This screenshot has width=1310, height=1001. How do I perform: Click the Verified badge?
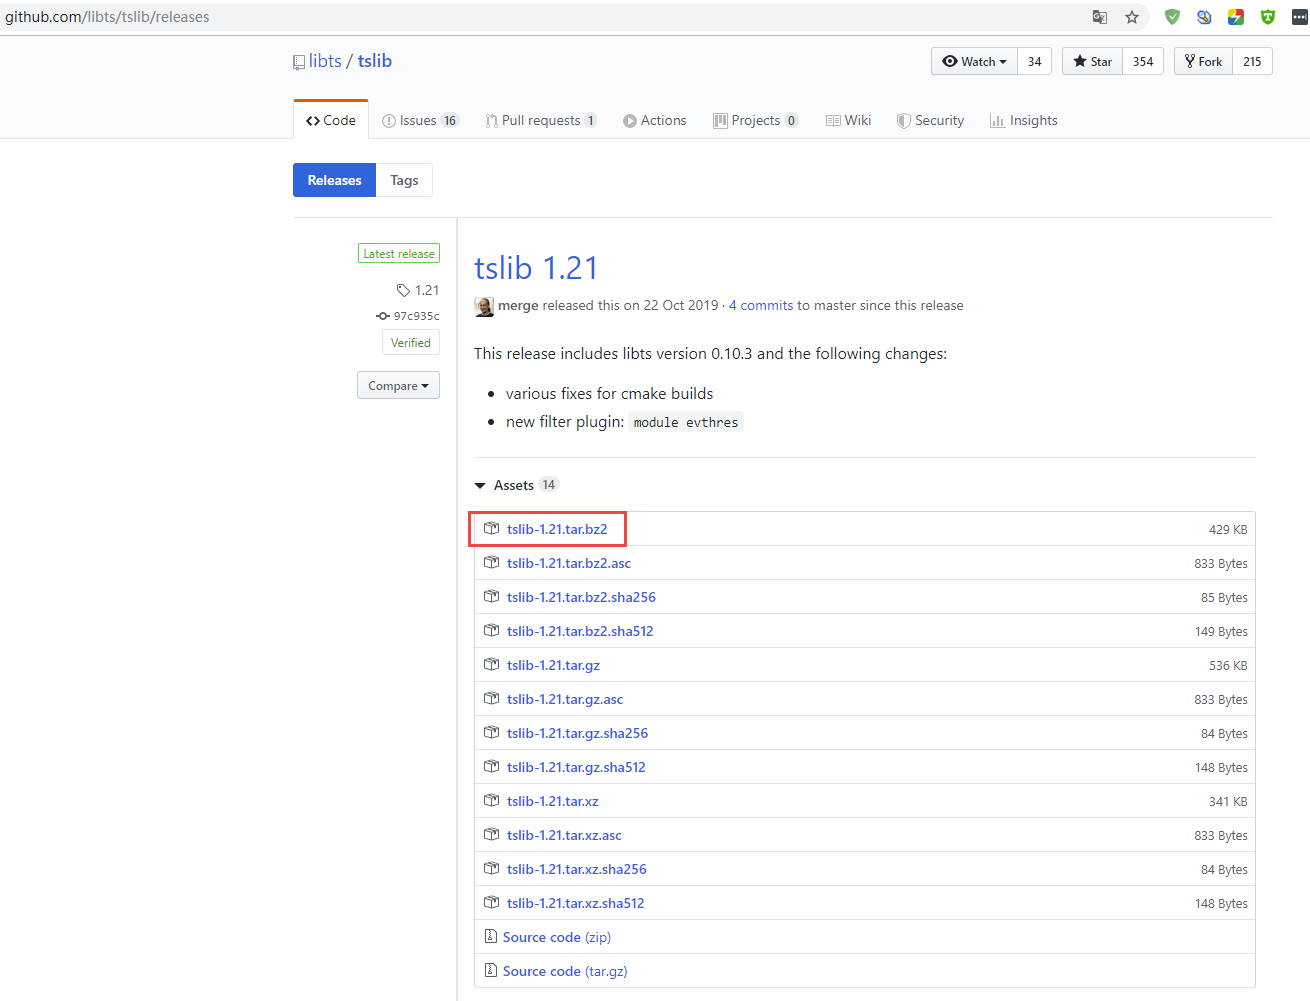click(411, 342)
